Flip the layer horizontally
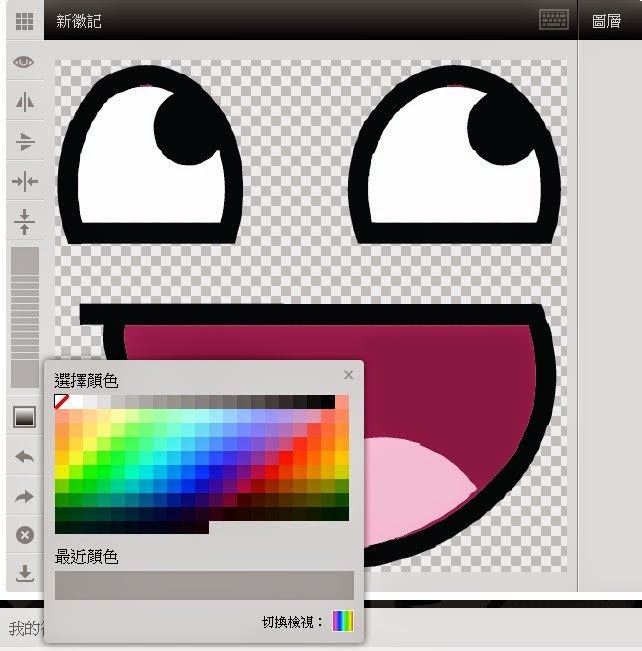The width and height of the screenshot is (642, 651). 25,102
